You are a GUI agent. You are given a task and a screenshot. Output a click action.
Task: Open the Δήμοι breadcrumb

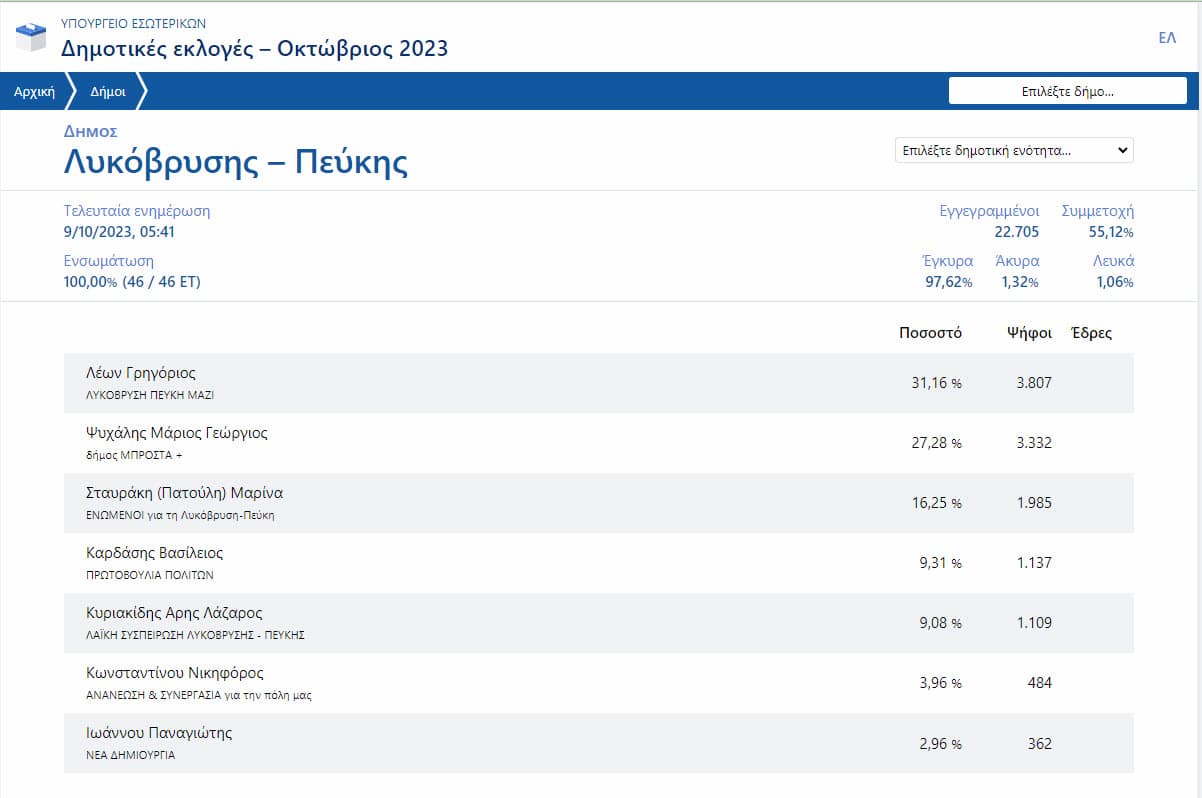(108, 91)
